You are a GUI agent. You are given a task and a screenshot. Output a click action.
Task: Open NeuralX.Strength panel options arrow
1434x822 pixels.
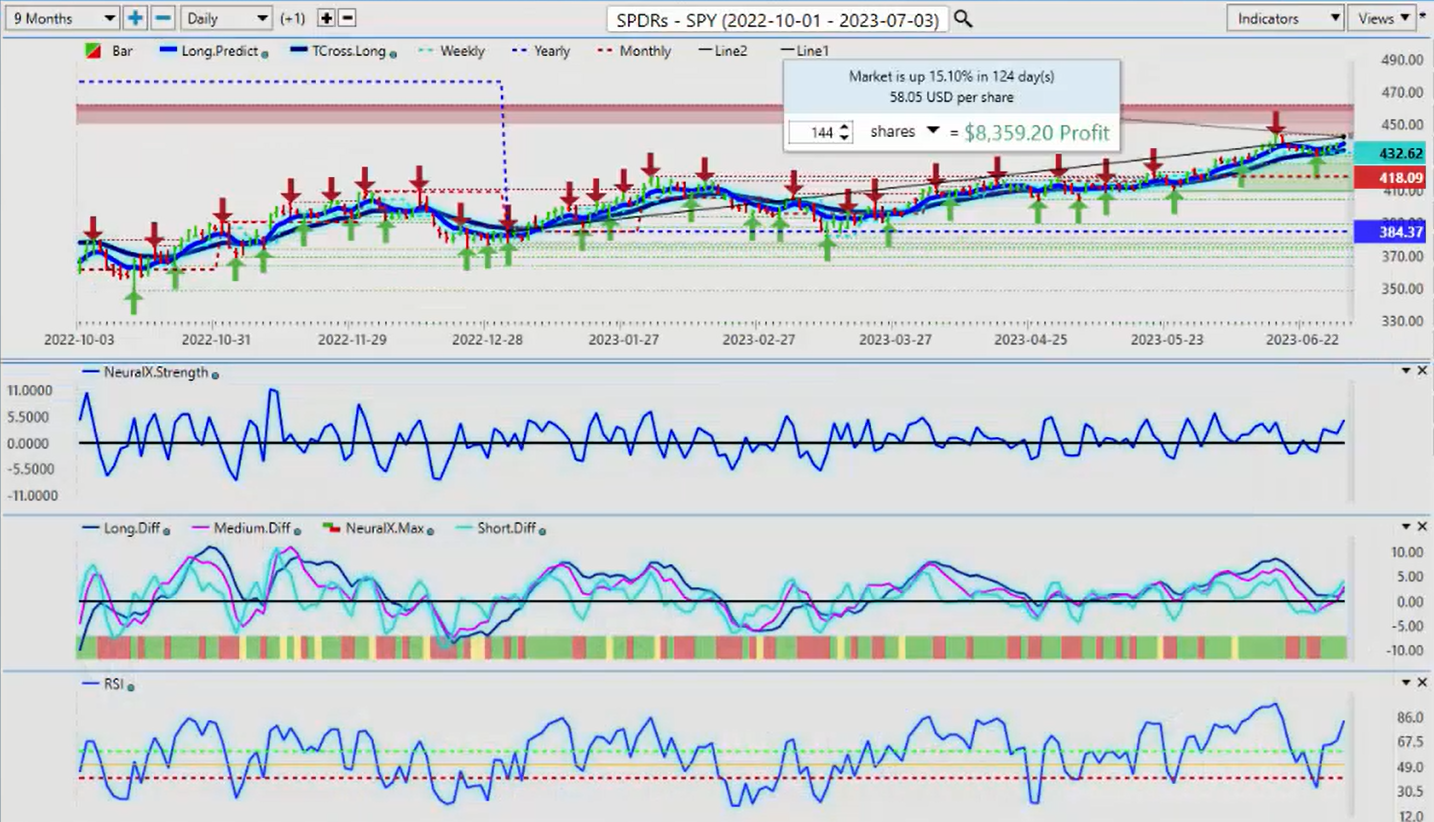[x=1405, y=371]
